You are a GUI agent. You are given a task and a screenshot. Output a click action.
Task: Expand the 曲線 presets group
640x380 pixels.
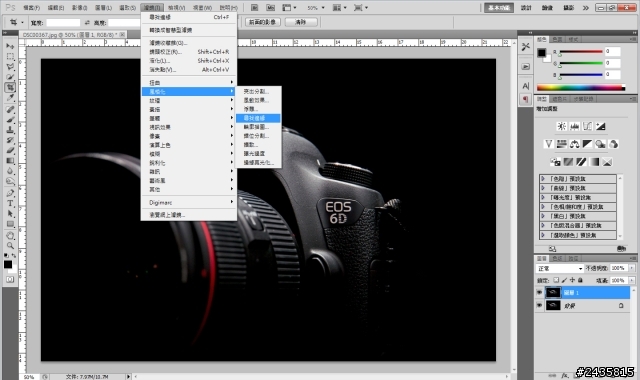pyautogui.click(x=543, y=188)
